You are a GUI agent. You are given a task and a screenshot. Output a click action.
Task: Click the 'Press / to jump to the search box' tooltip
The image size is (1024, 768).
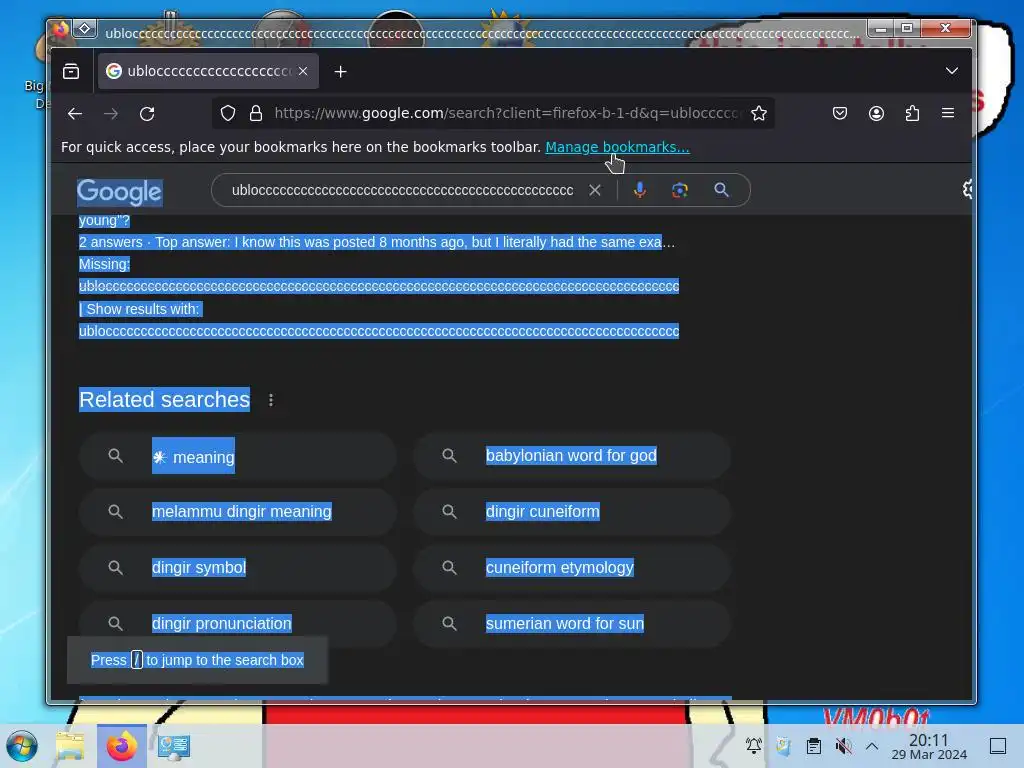pos(197,660)
